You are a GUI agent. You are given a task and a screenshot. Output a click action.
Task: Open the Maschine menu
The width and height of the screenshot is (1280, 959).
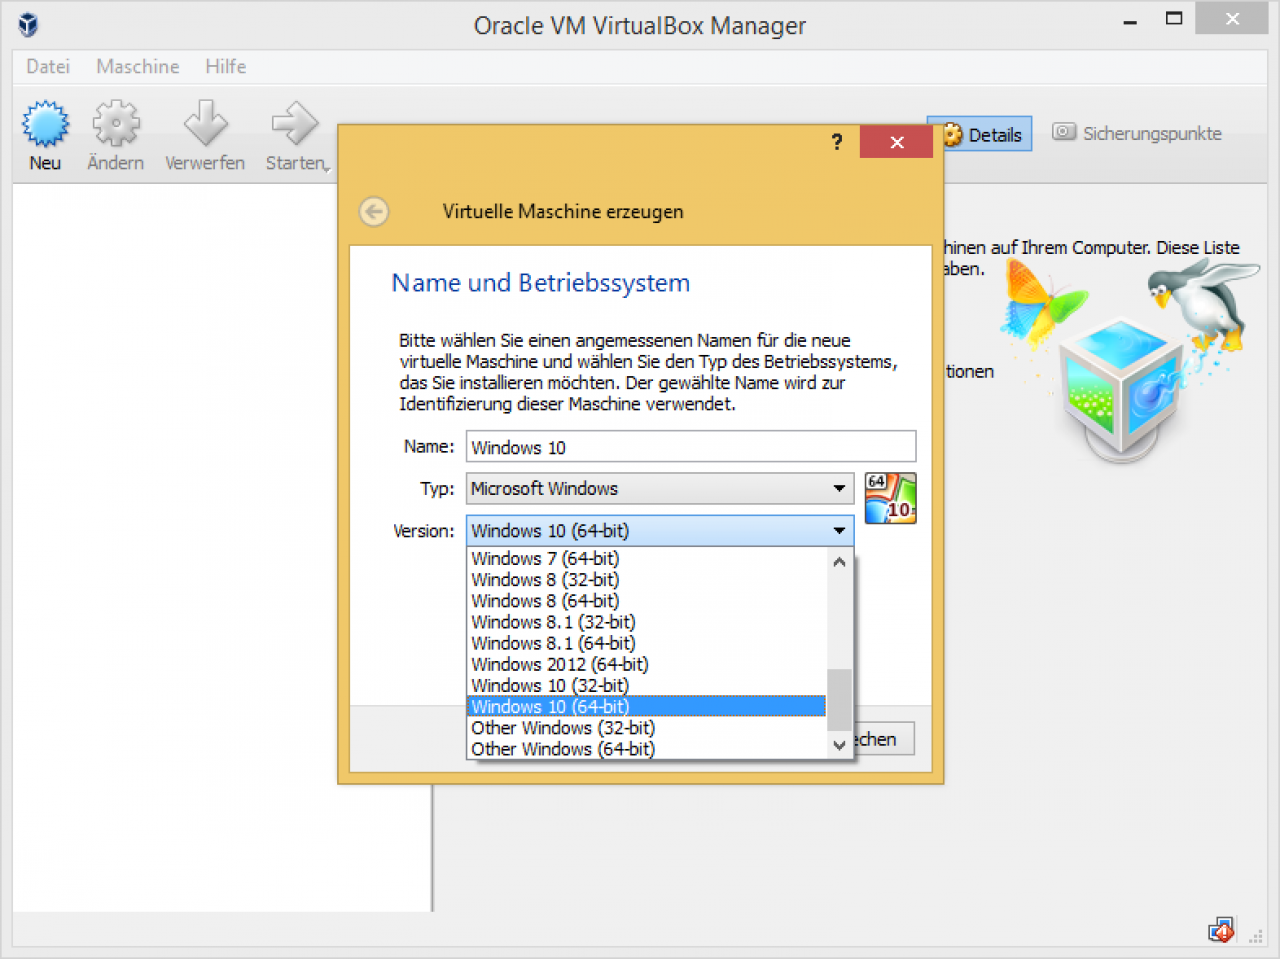138,66
